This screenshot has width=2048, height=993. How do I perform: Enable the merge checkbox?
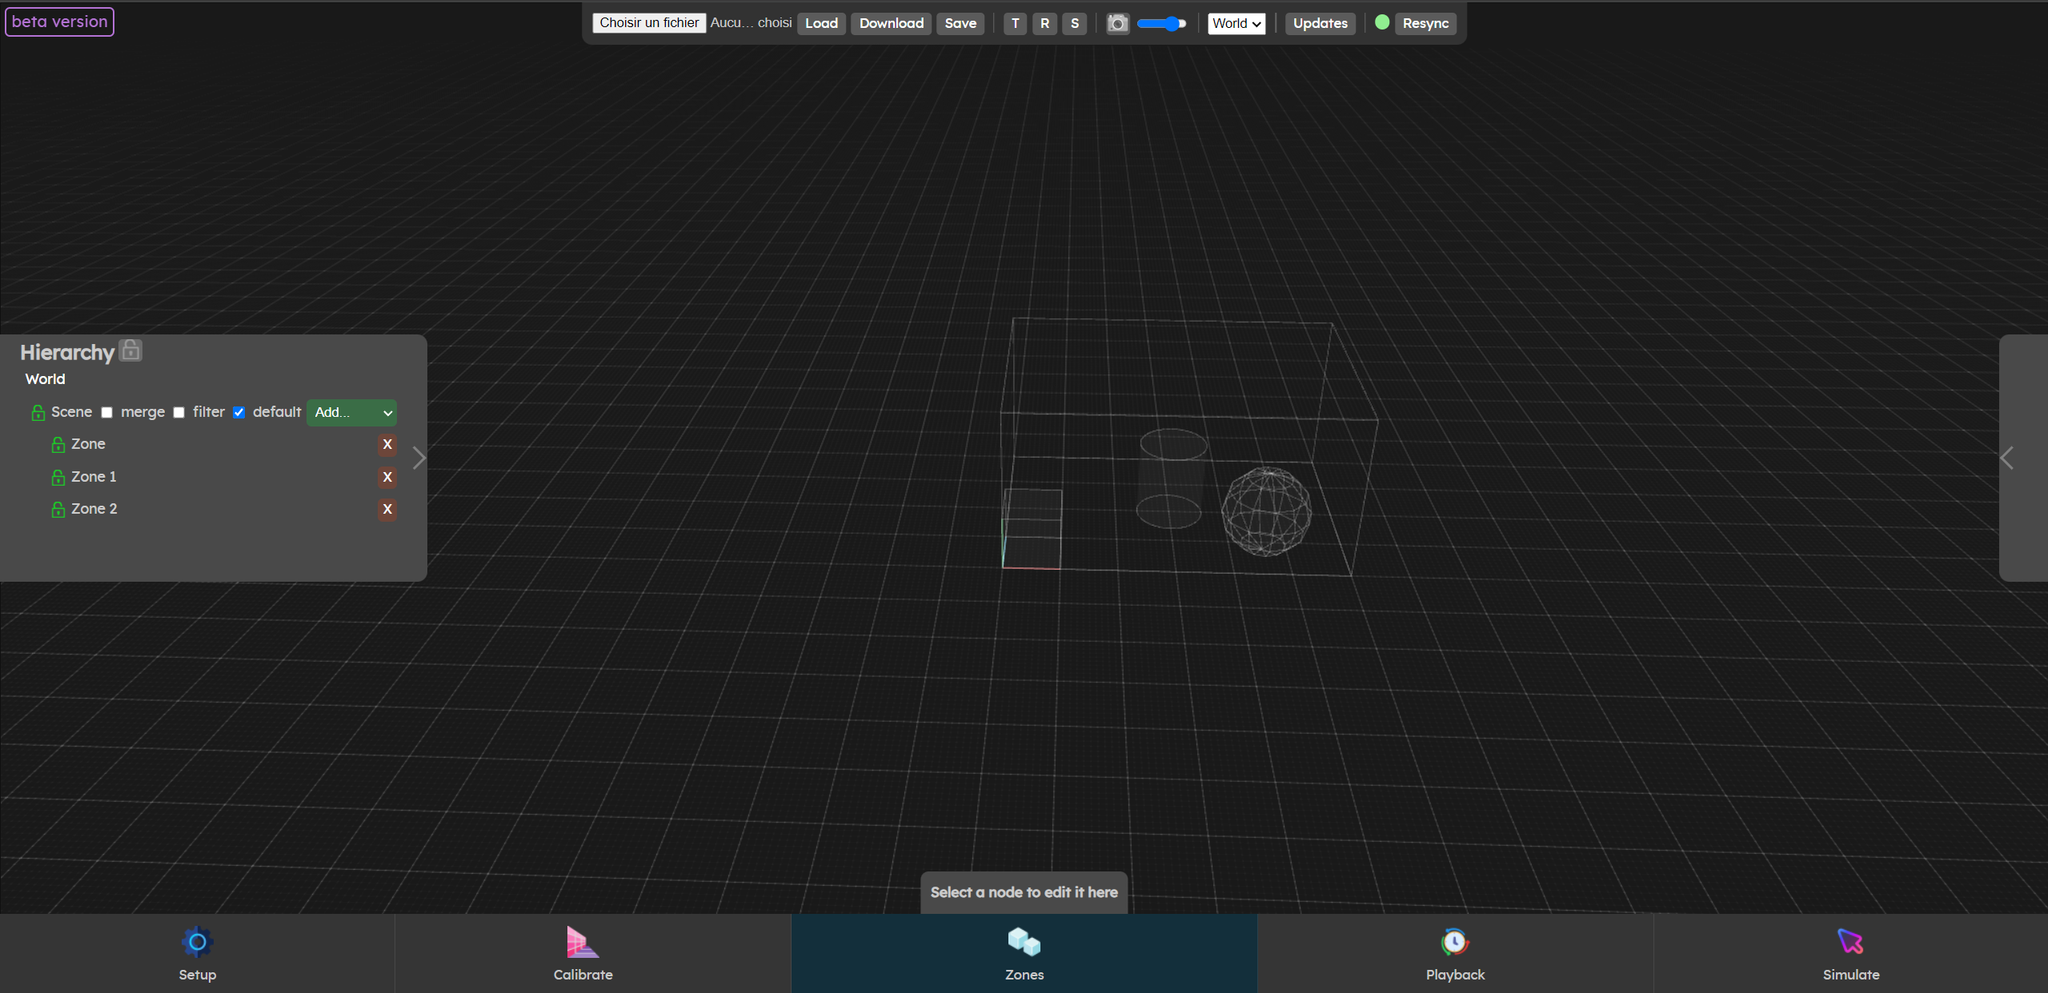[x=107, y=413]
